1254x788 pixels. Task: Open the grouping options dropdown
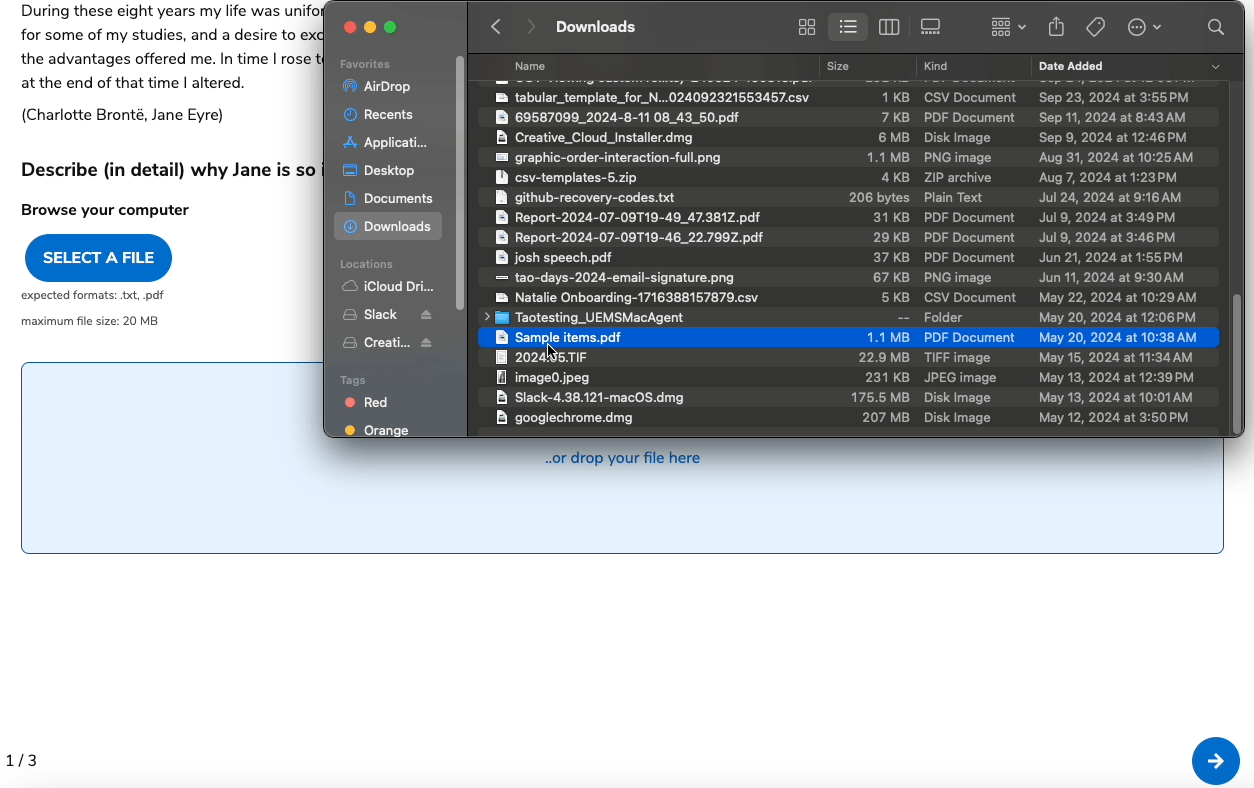[x=1006, y=27]
